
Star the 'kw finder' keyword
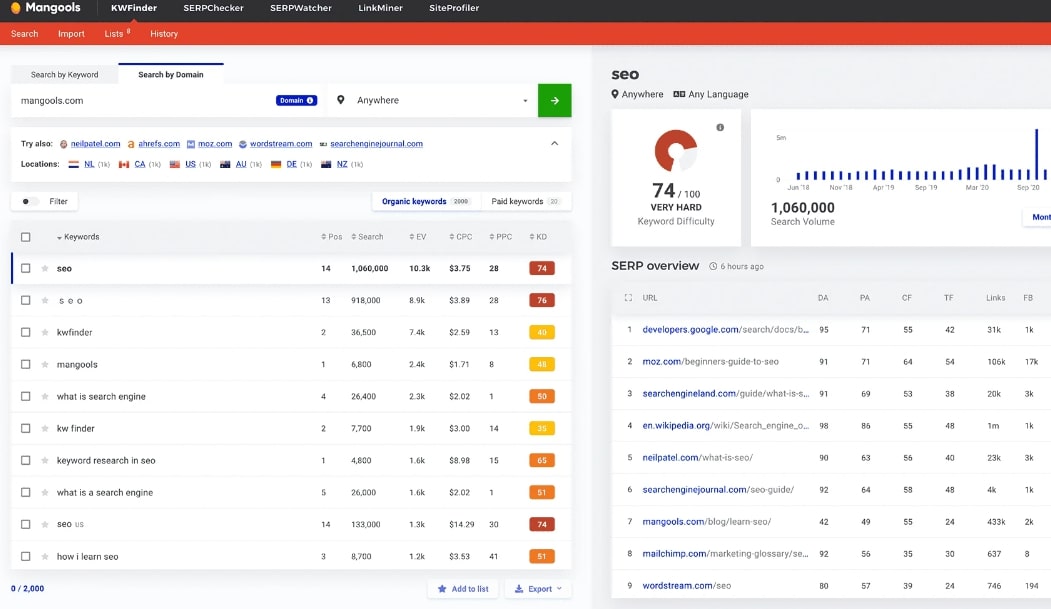click(45, 428)
